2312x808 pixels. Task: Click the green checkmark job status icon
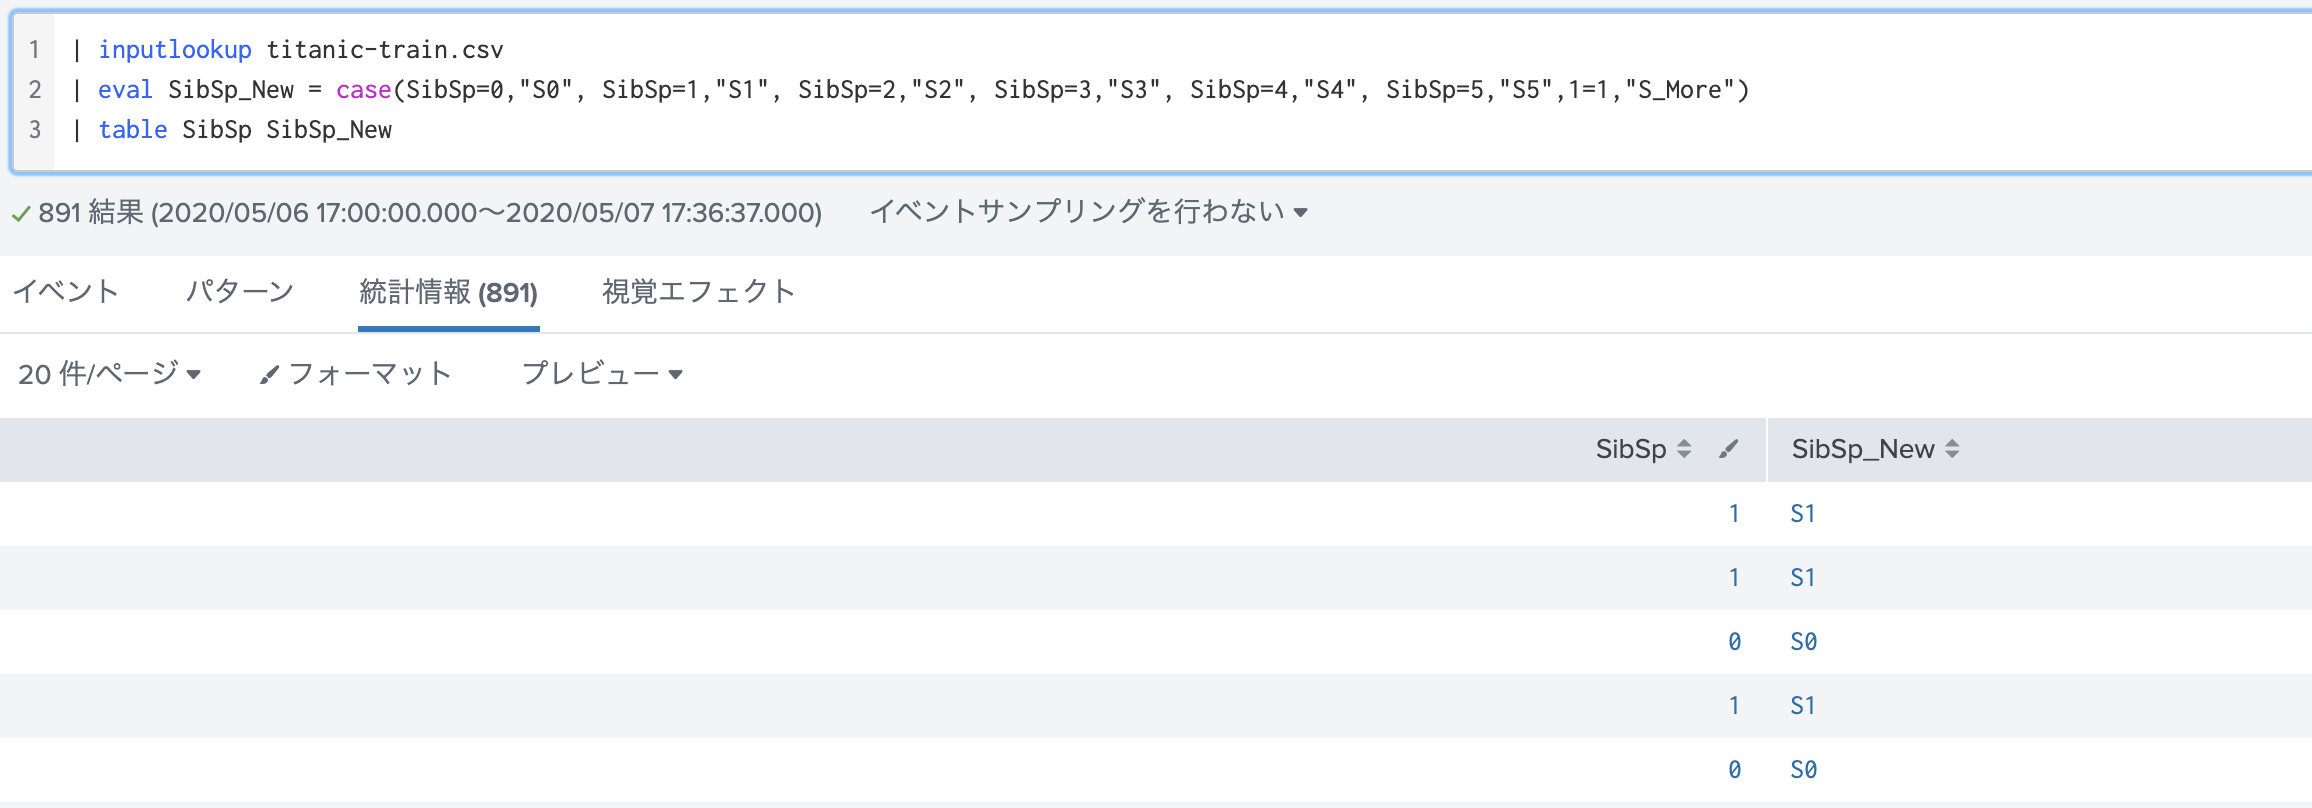(x=20, y=213)
